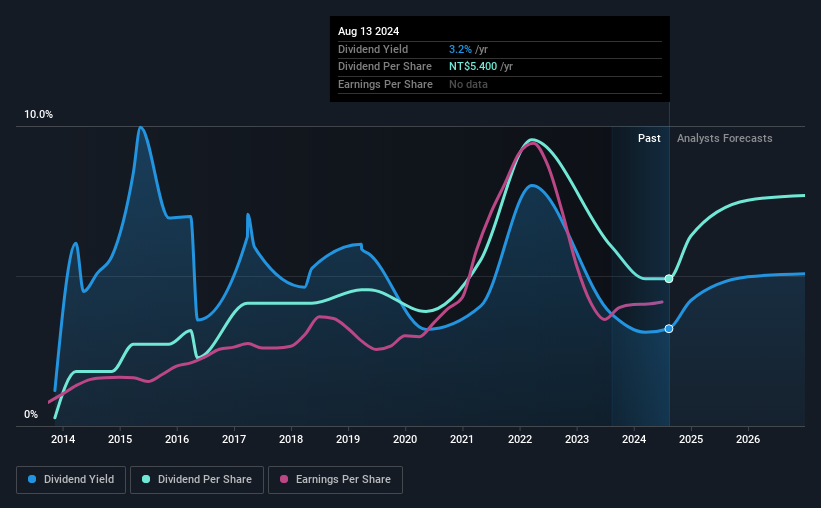
Task: Click the 'No data' earnings value
Action: pos(468,84)
